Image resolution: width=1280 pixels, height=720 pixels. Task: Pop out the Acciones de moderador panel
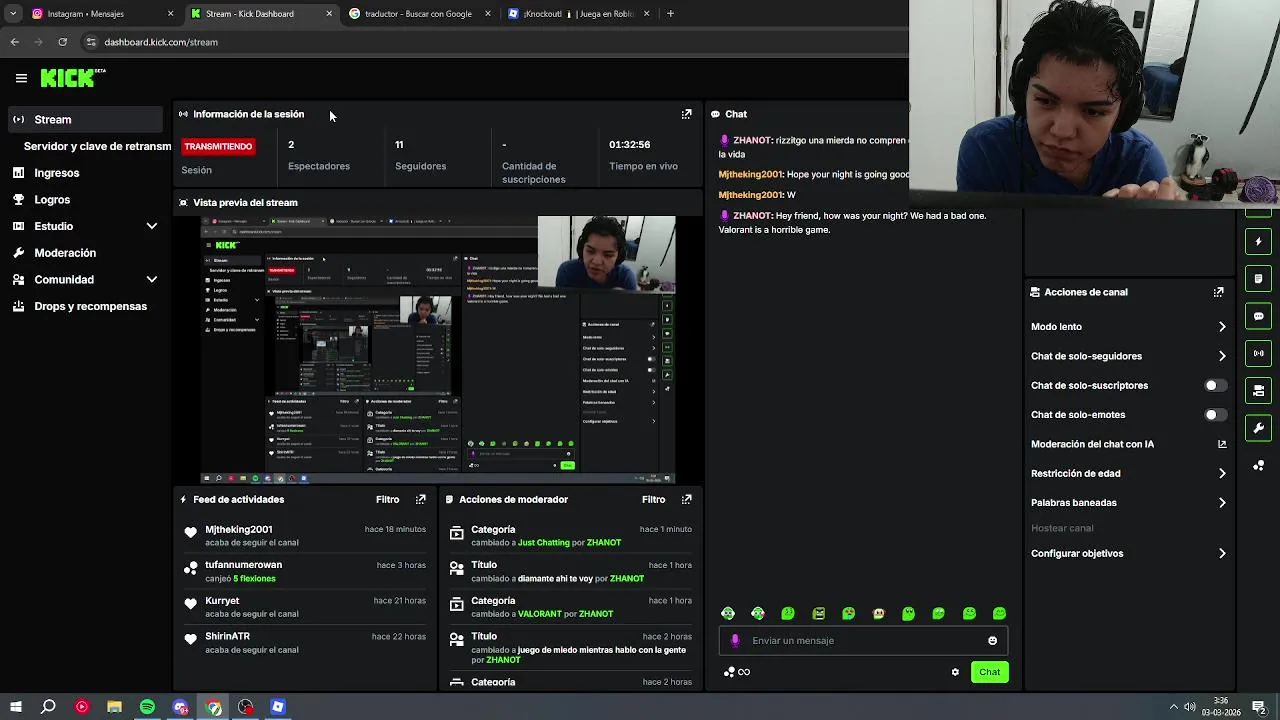click(x=686, y=499)
